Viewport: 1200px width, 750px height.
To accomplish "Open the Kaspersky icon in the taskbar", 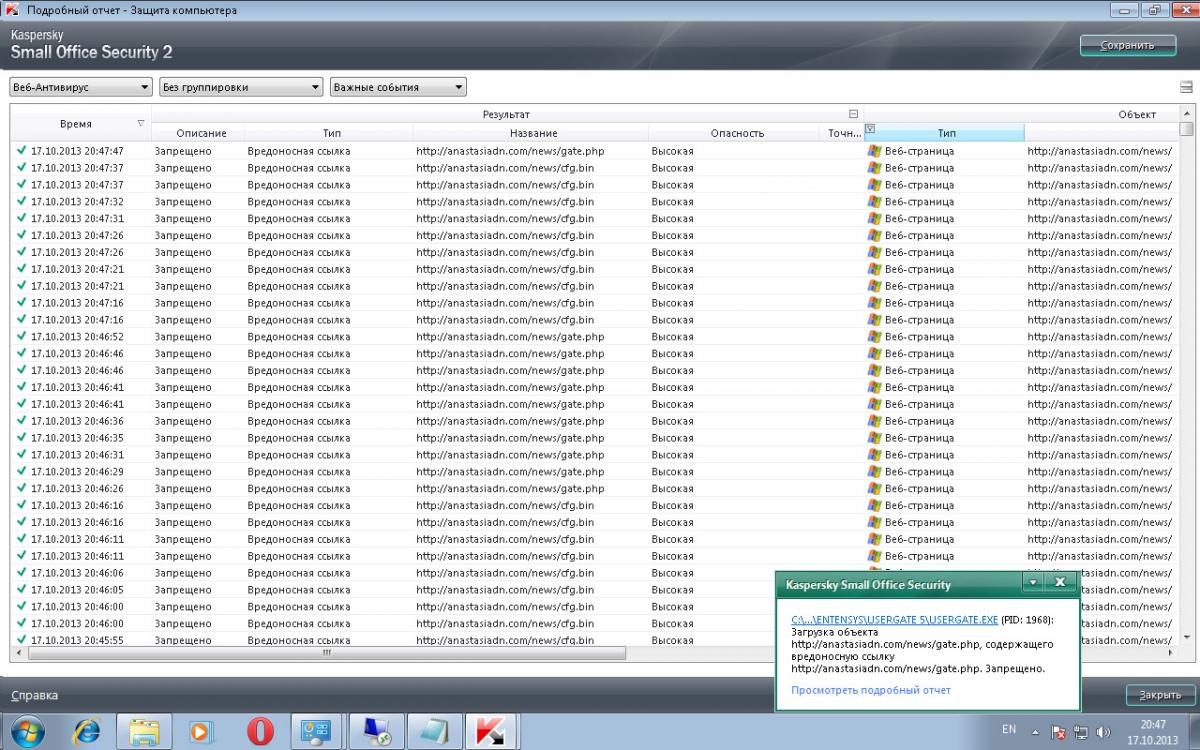I will click(x=490, y=732).
